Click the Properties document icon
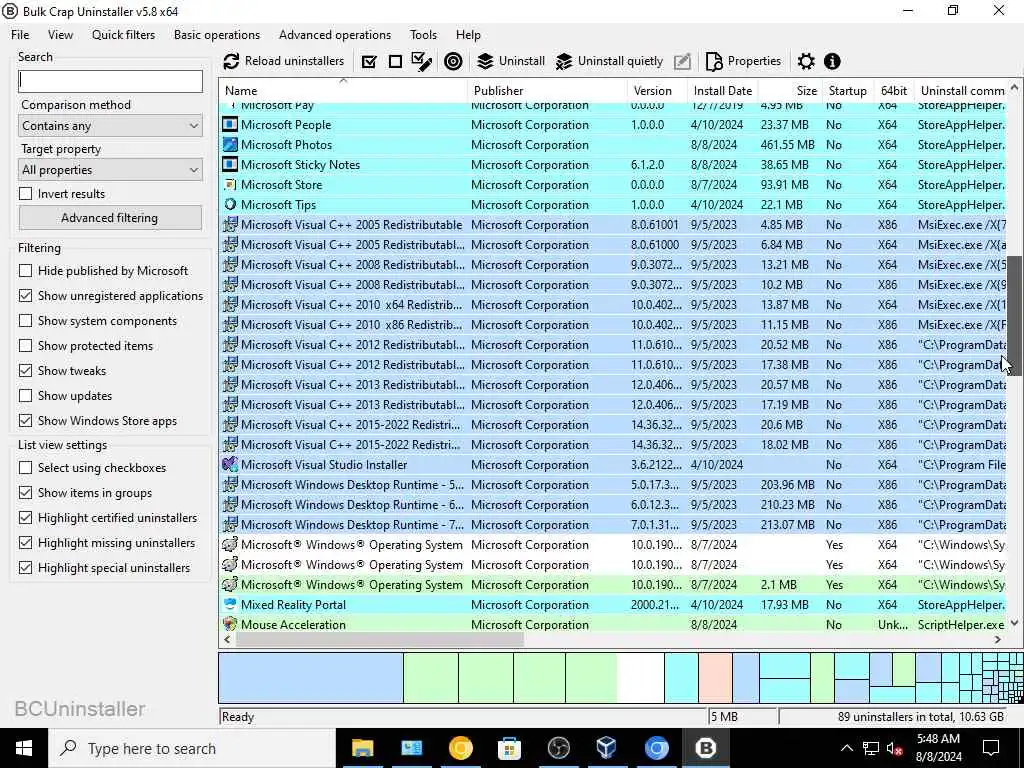 pyautogui.click(x=714, y=61)
